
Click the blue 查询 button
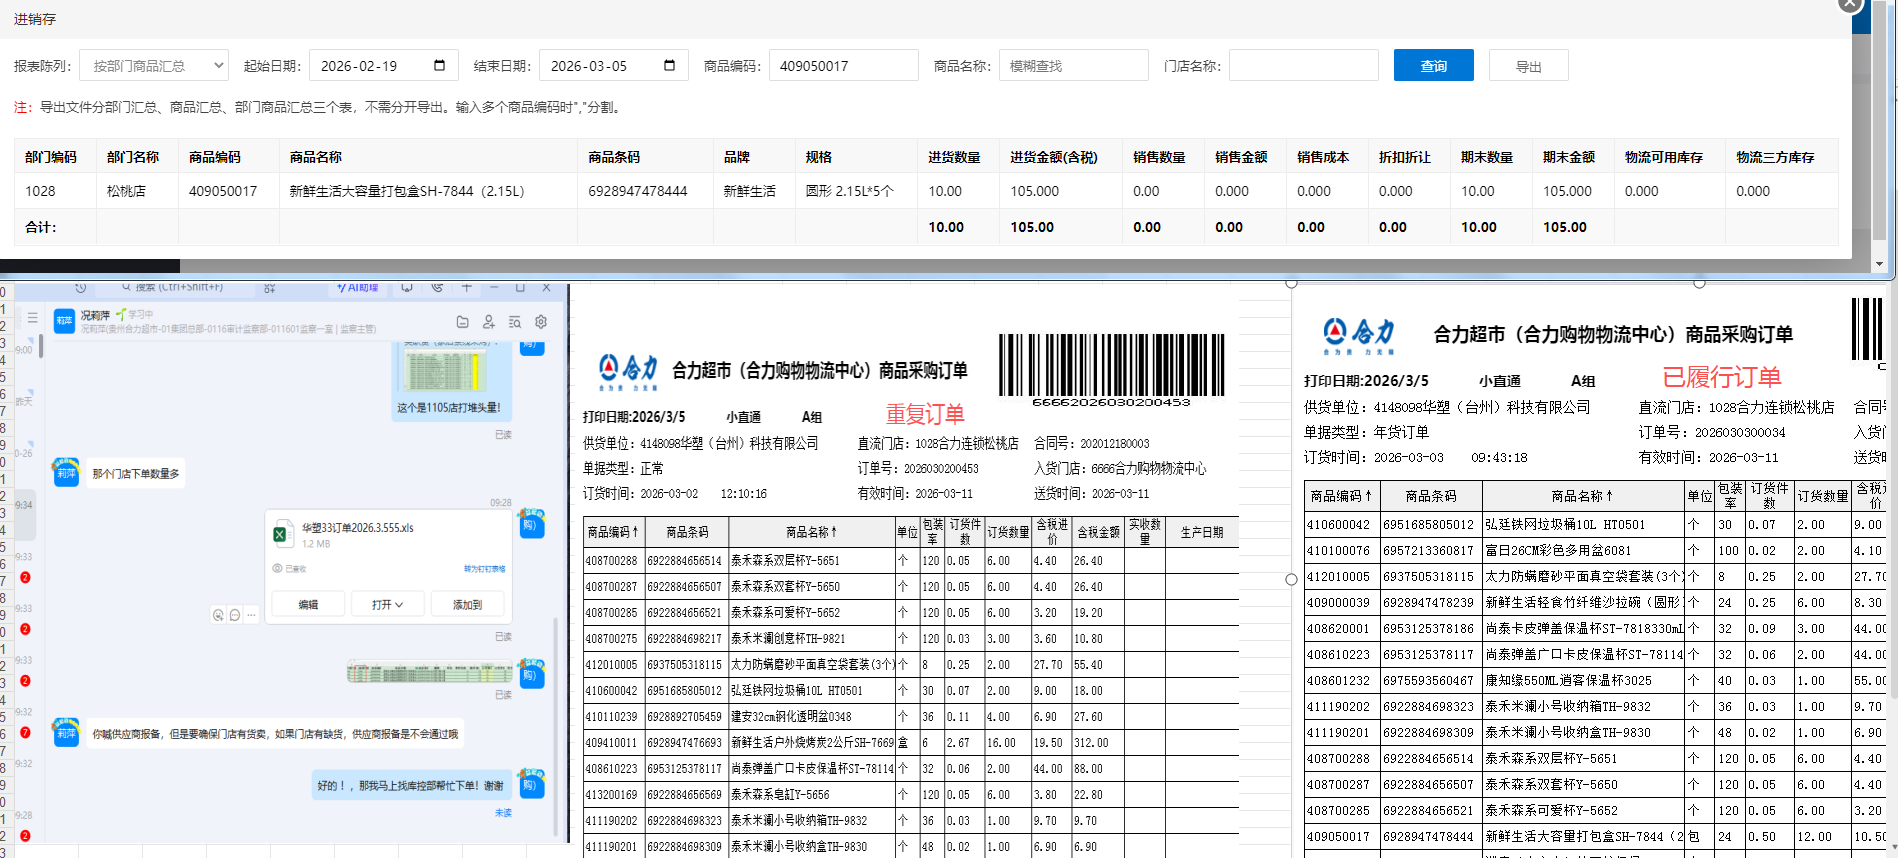1433,66
